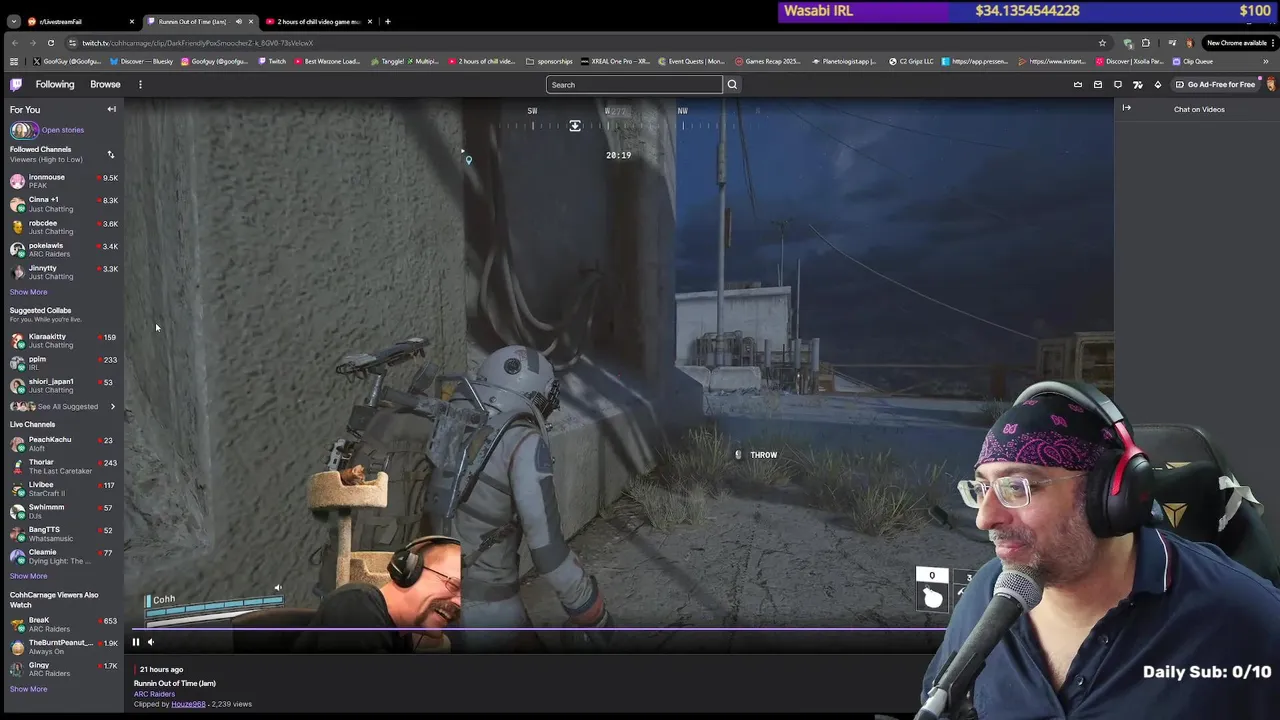1280x720 pixels.
Task: Click Go Ad-Free for Free button
Action: coord(1214,85)
